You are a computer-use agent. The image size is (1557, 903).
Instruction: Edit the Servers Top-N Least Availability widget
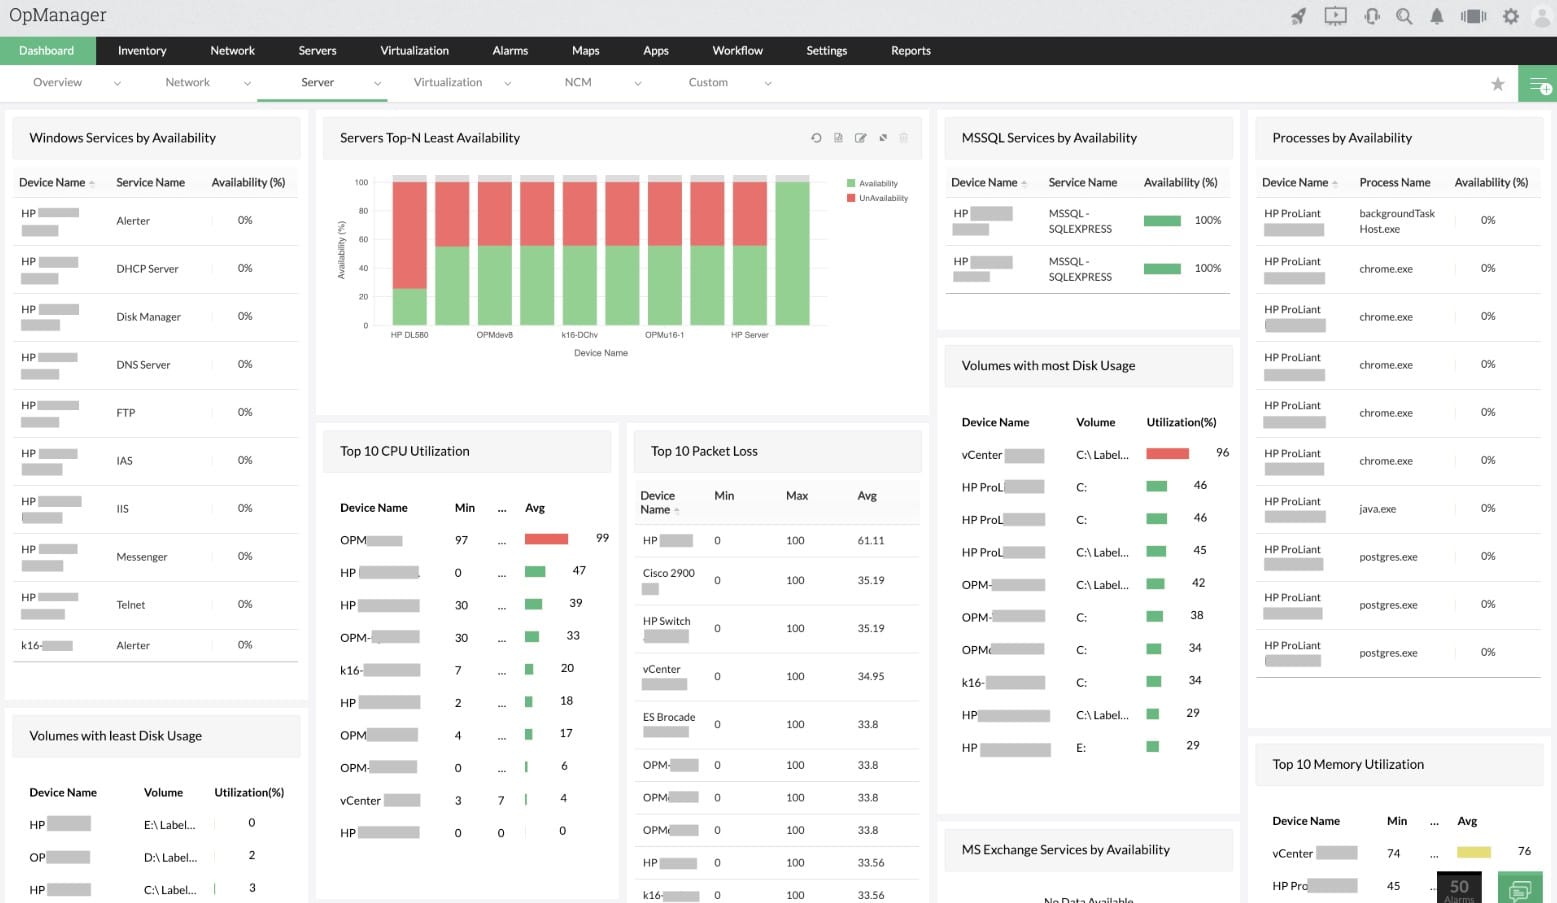click(x=861, y=138)
